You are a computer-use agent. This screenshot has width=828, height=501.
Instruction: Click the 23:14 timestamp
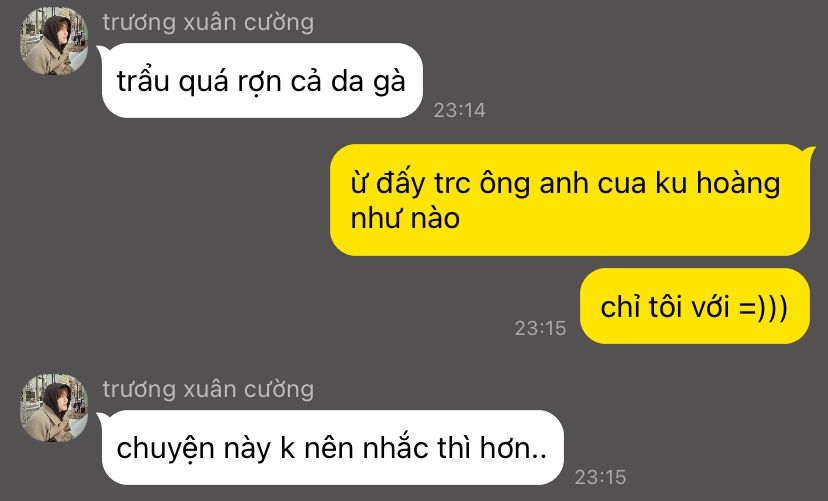tap(459, 110)
